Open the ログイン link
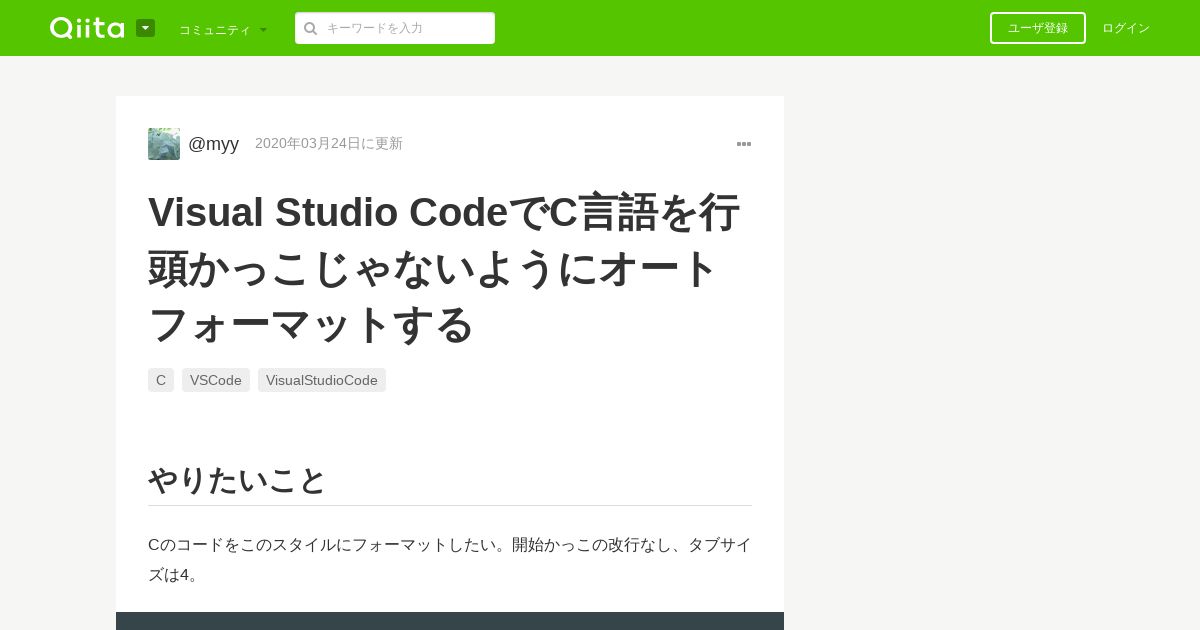Screen dimensions: 1200x630 [x=1126, y=28]
